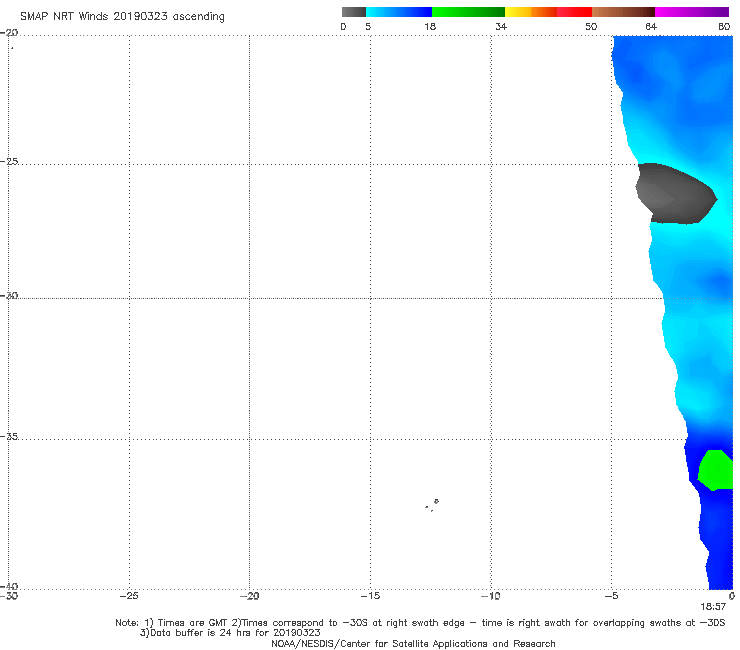Click the colorbar label '50'
Viewport: 740px width, 650px height.
(x=591, y=27)
